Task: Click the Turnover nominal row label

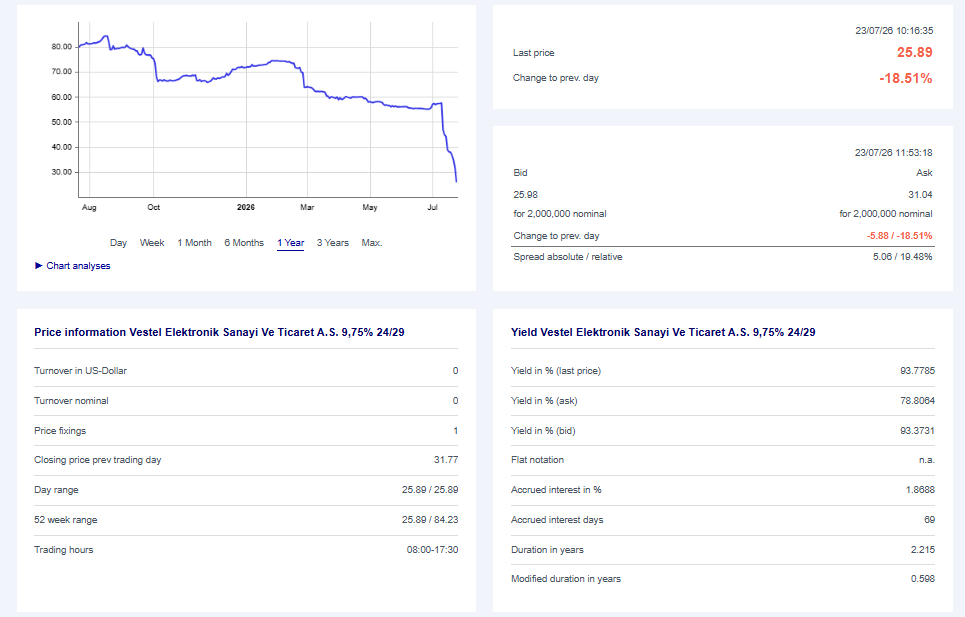Action: (x=71, y=401)
